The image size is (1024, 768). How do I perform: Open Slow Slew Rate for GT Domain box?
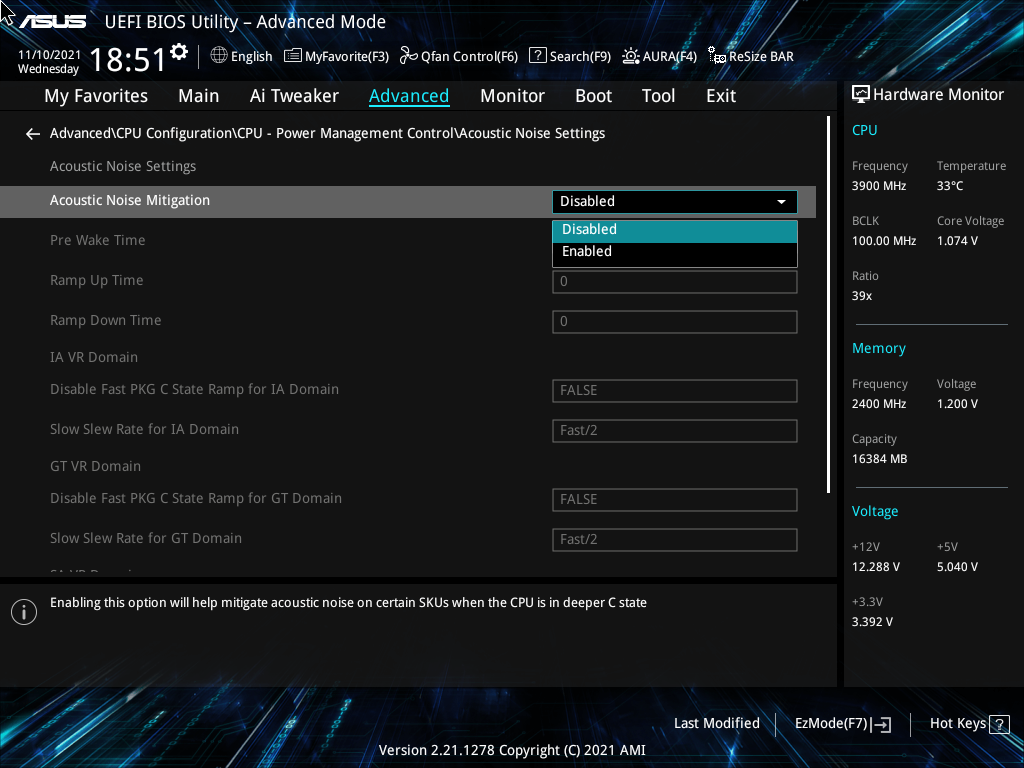(675, 539)
